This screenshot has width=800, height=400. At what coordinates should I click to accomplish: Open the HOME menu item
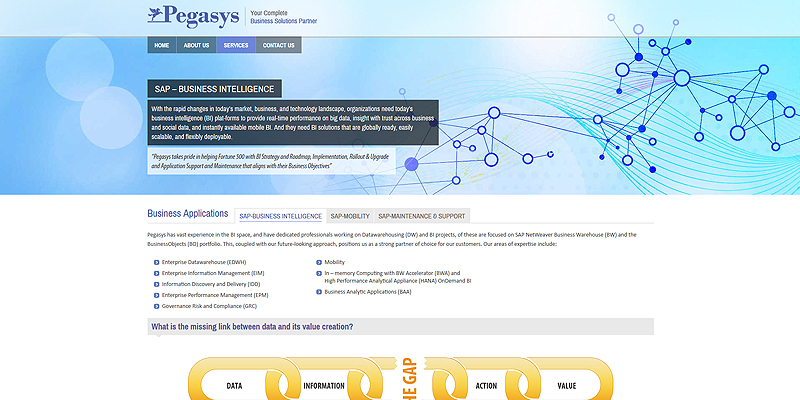click(x=162, y=45)
